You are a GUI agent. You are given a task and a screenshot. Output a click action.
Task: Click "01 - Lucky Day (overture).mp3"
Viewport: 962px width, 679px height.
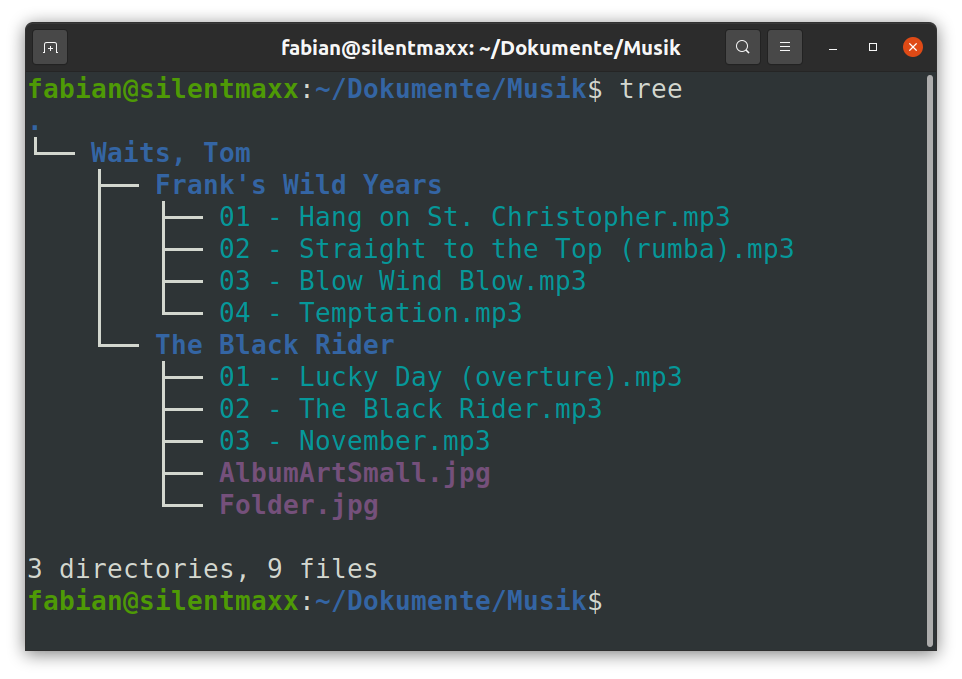tap(450, 377)
